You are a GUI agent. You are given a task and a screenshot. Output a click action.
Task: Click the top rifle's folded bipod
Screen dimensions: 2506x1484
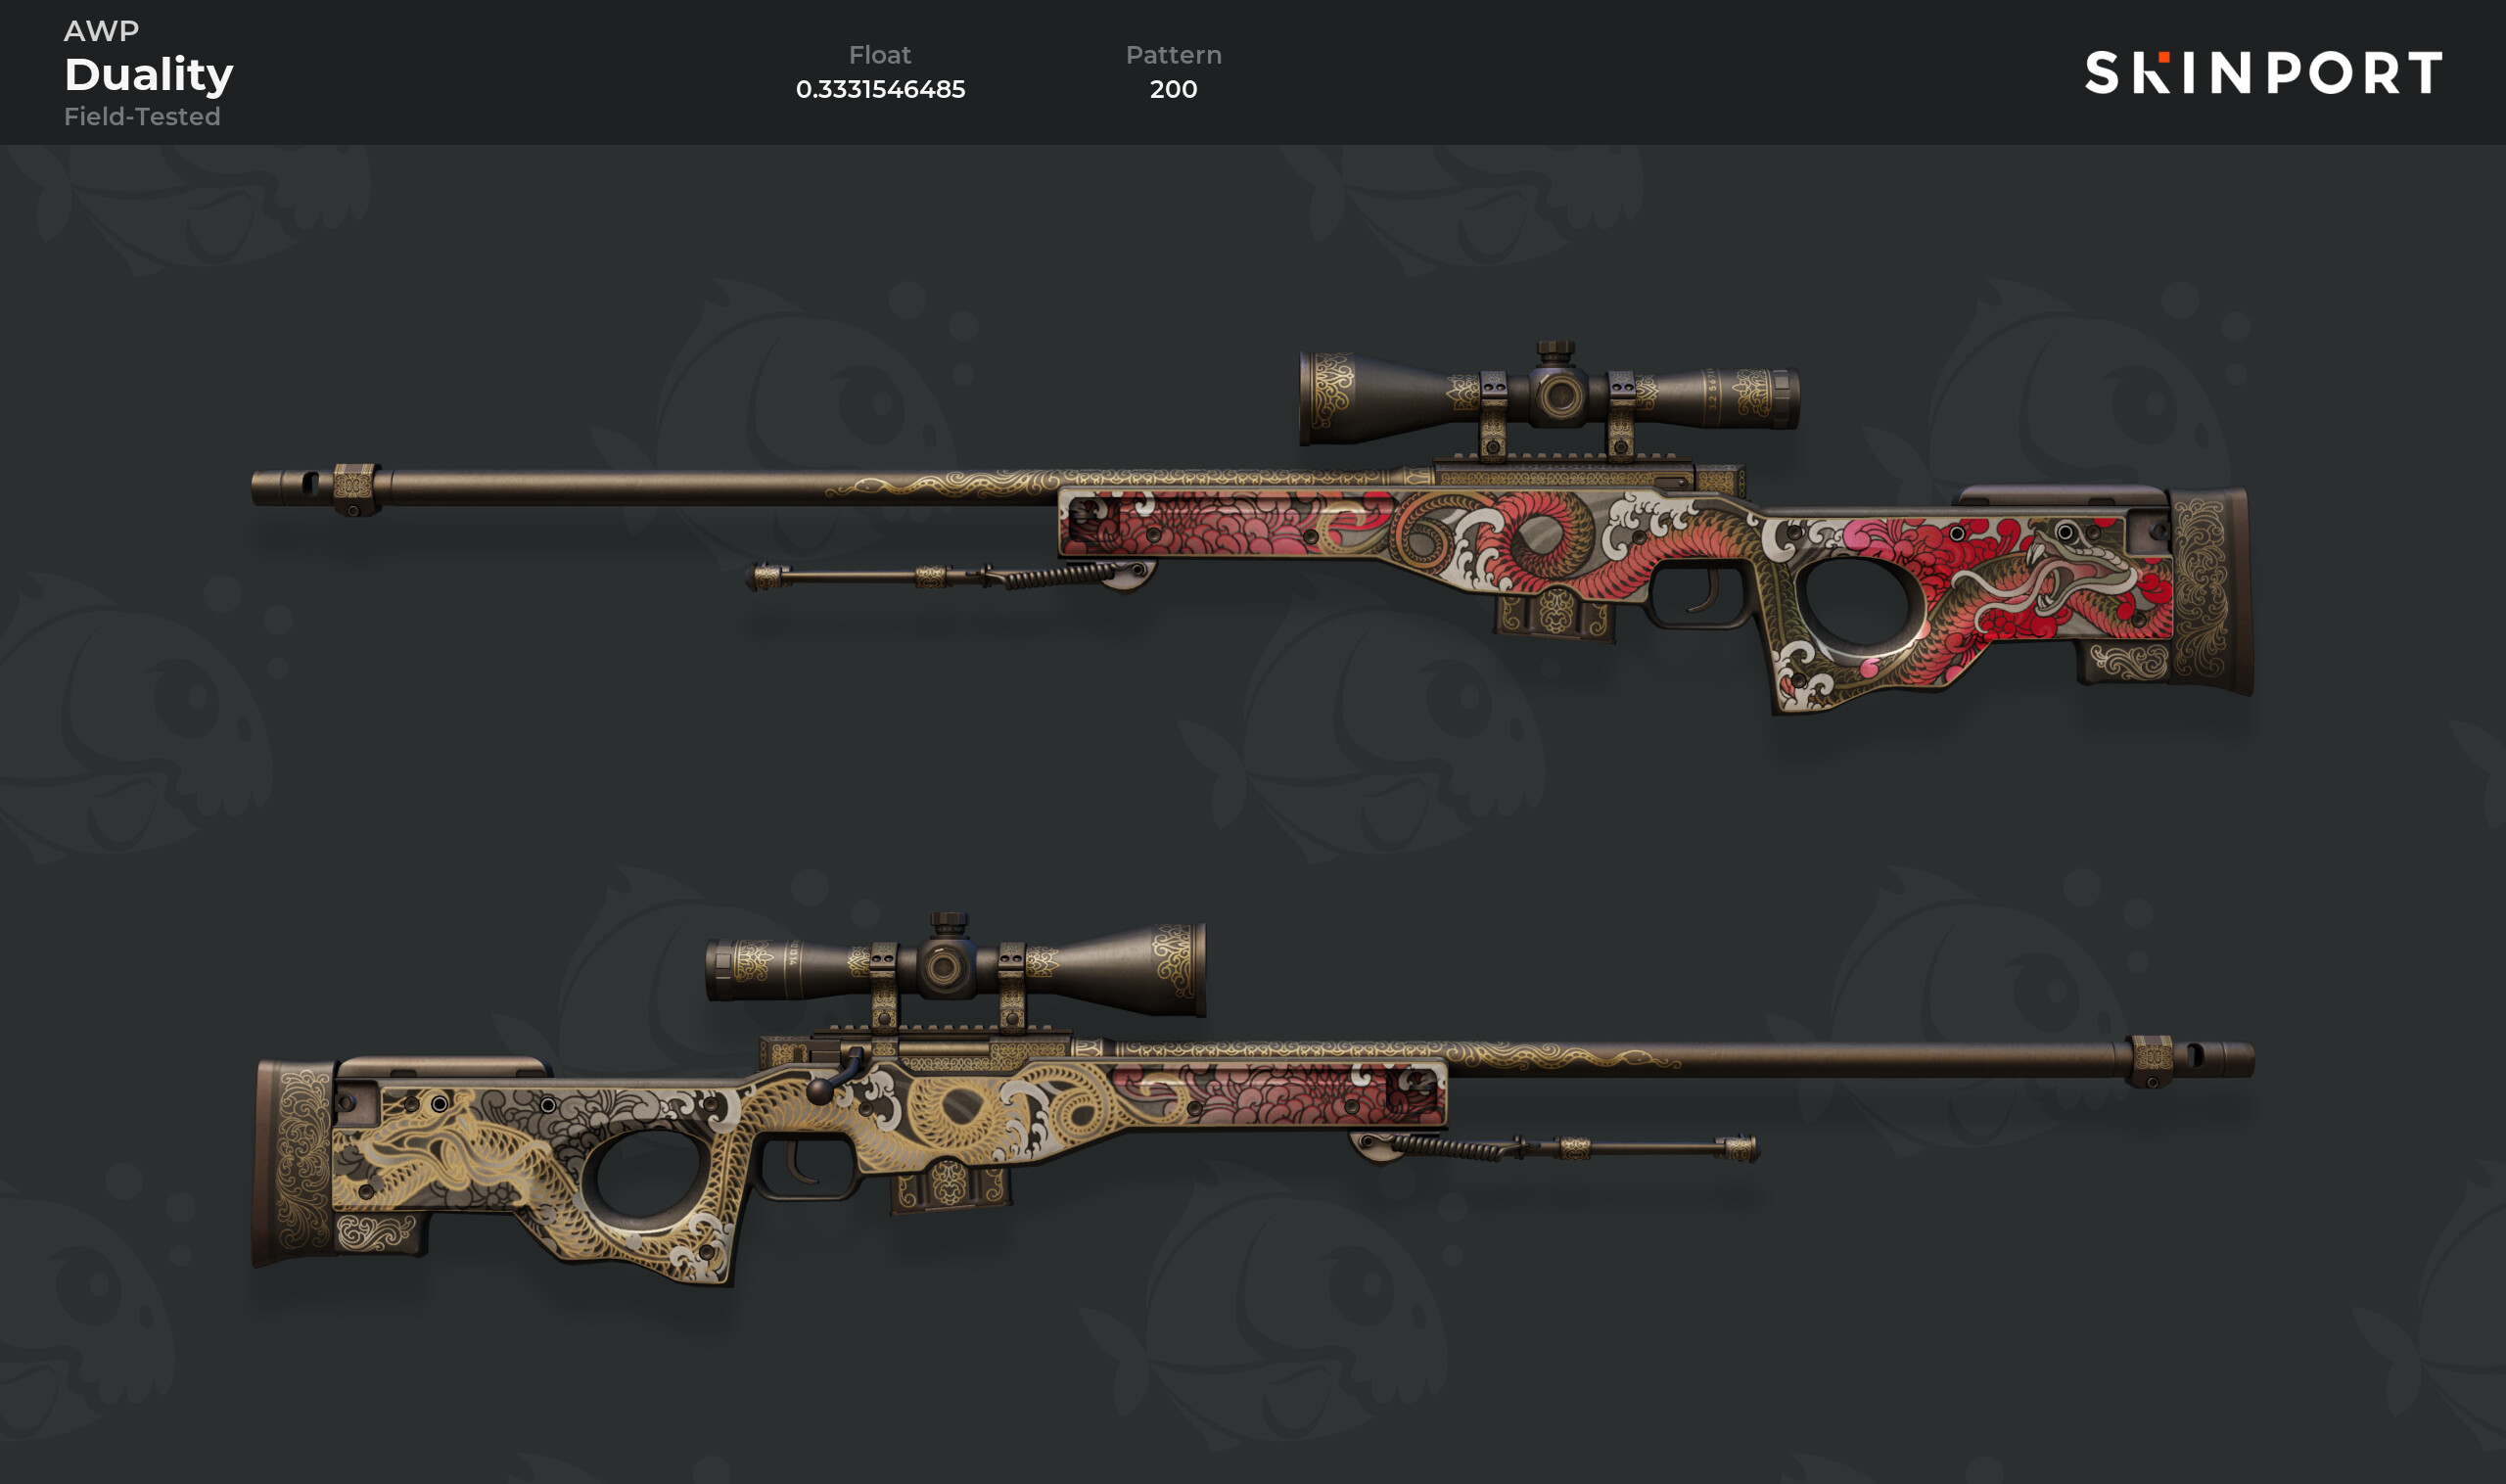click(950, 575)
